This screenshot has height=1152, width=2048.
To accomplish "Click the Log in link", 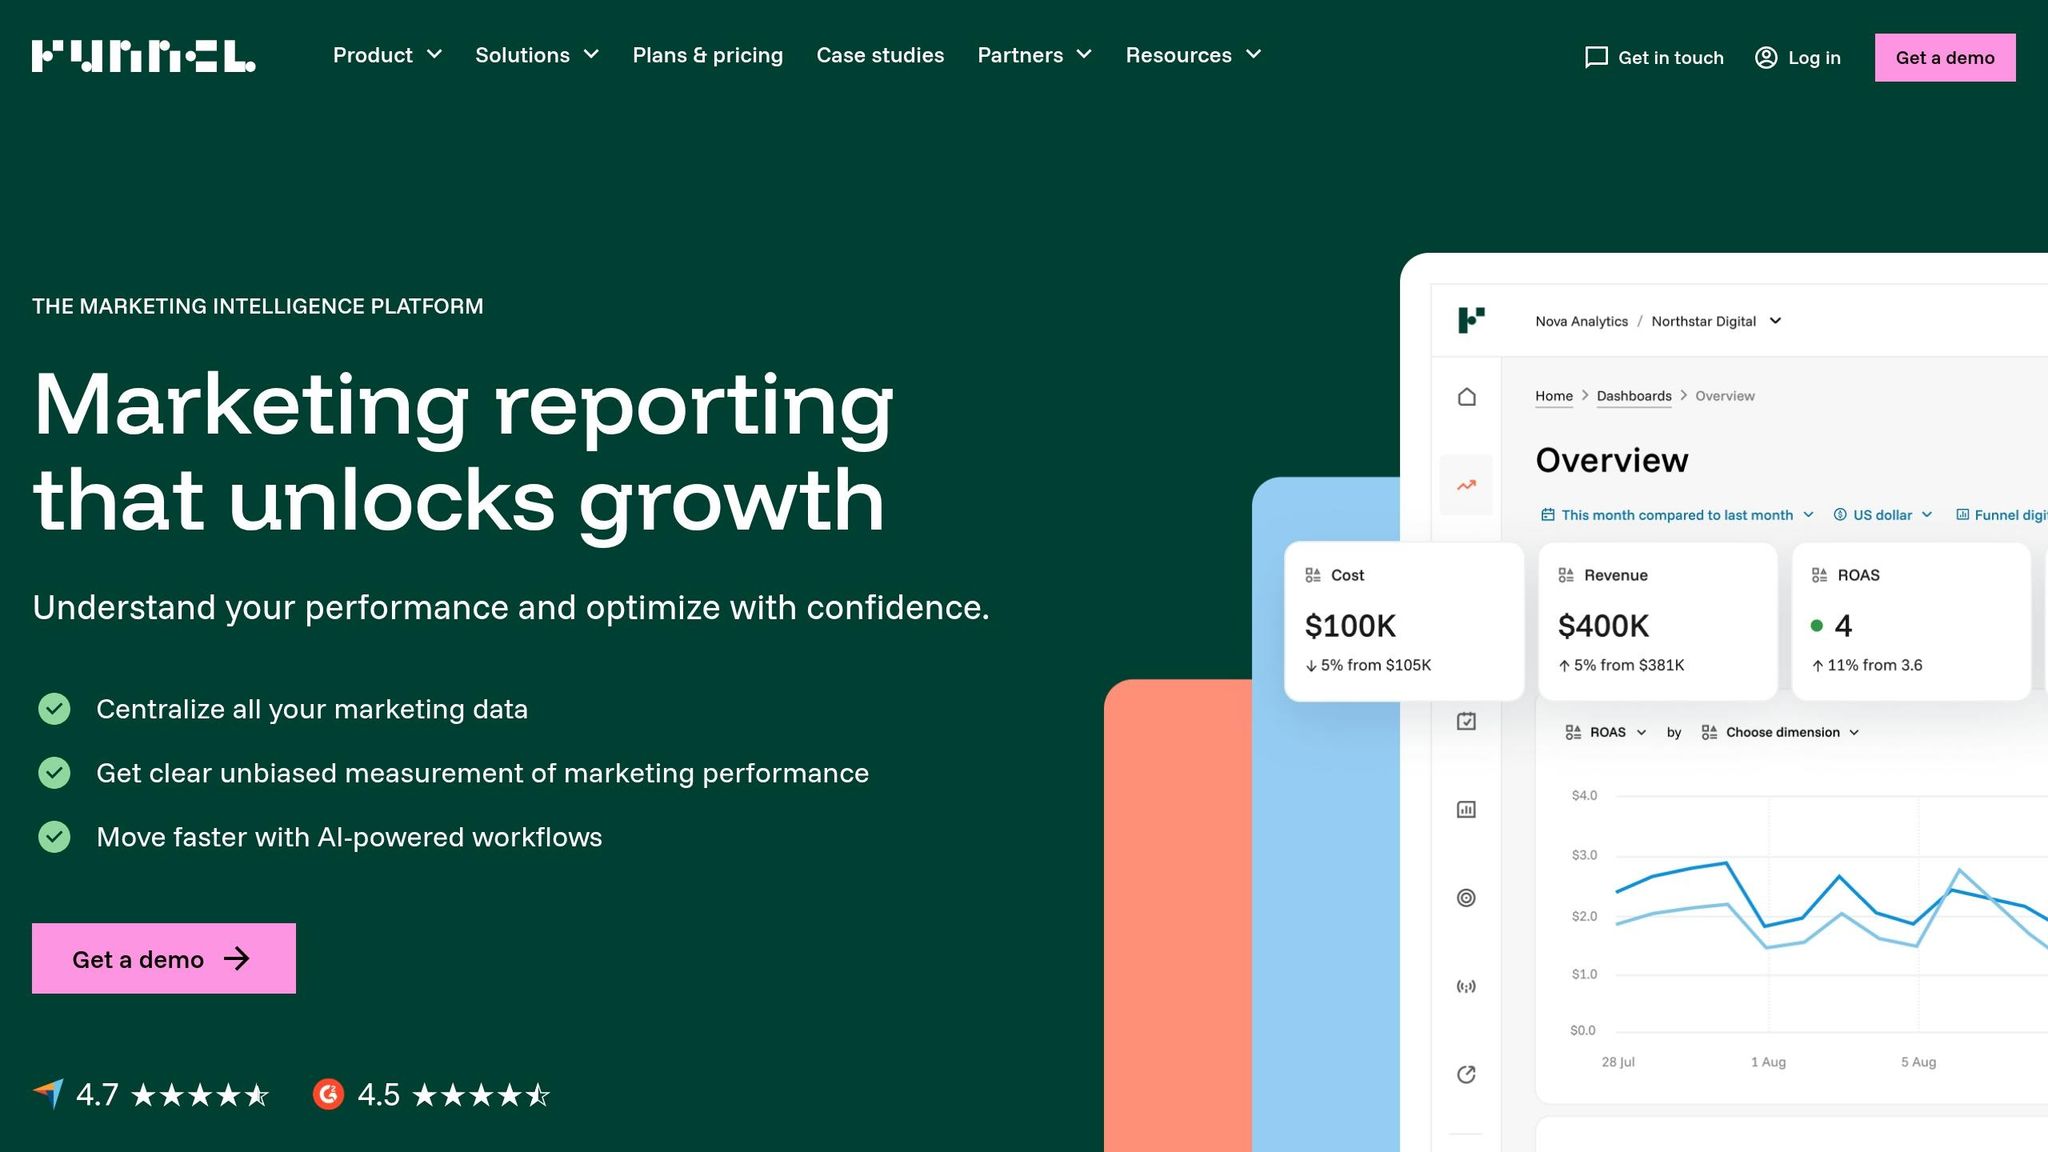I will click(x=1798, y=58).
